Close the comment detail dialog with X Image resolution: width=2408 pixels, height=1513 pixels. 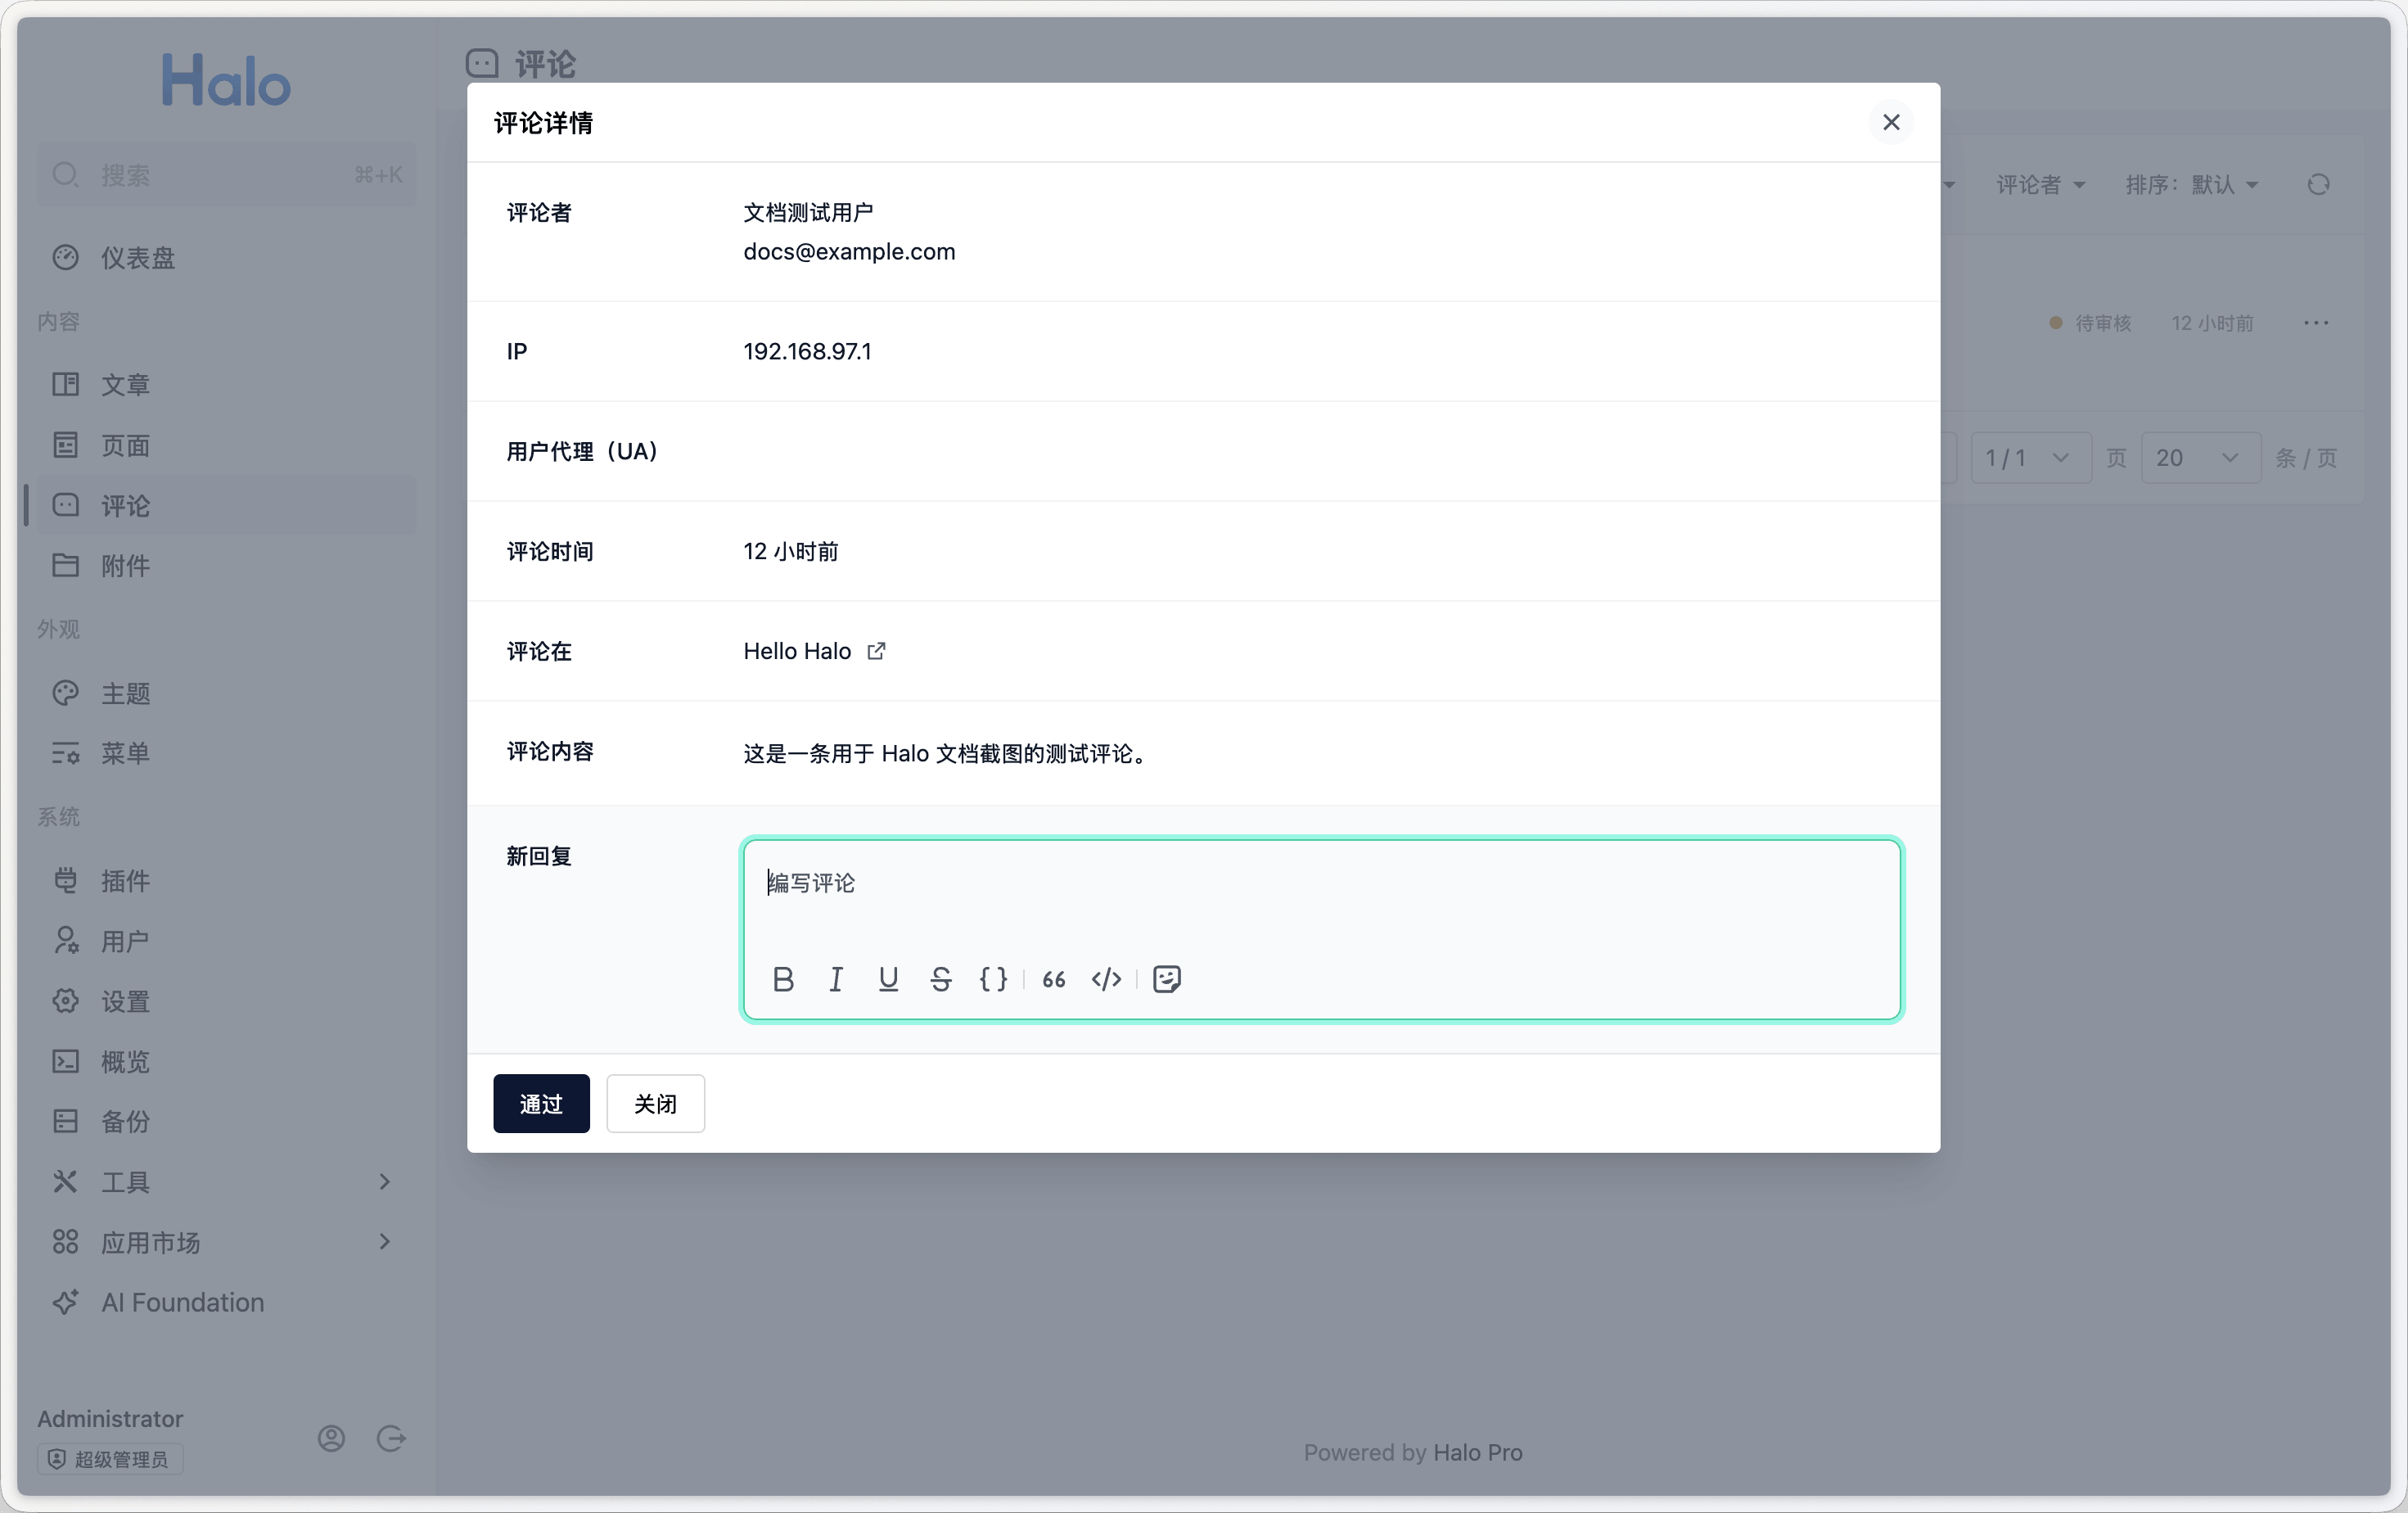pyautogui.click(x=1891, y=122)
